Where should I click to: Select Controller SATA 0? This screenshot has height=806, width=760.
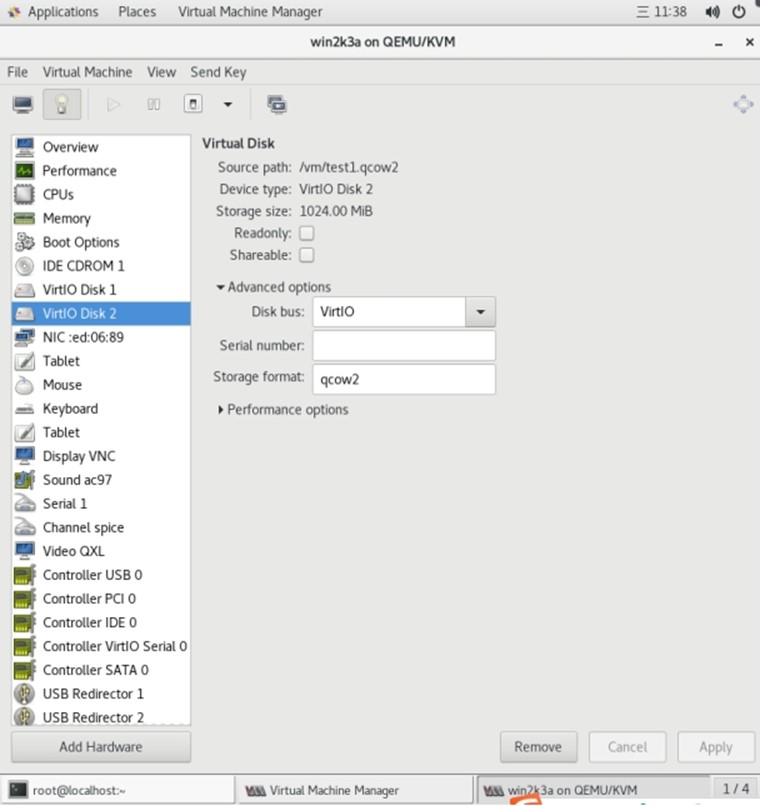click(x=101, y=670)
